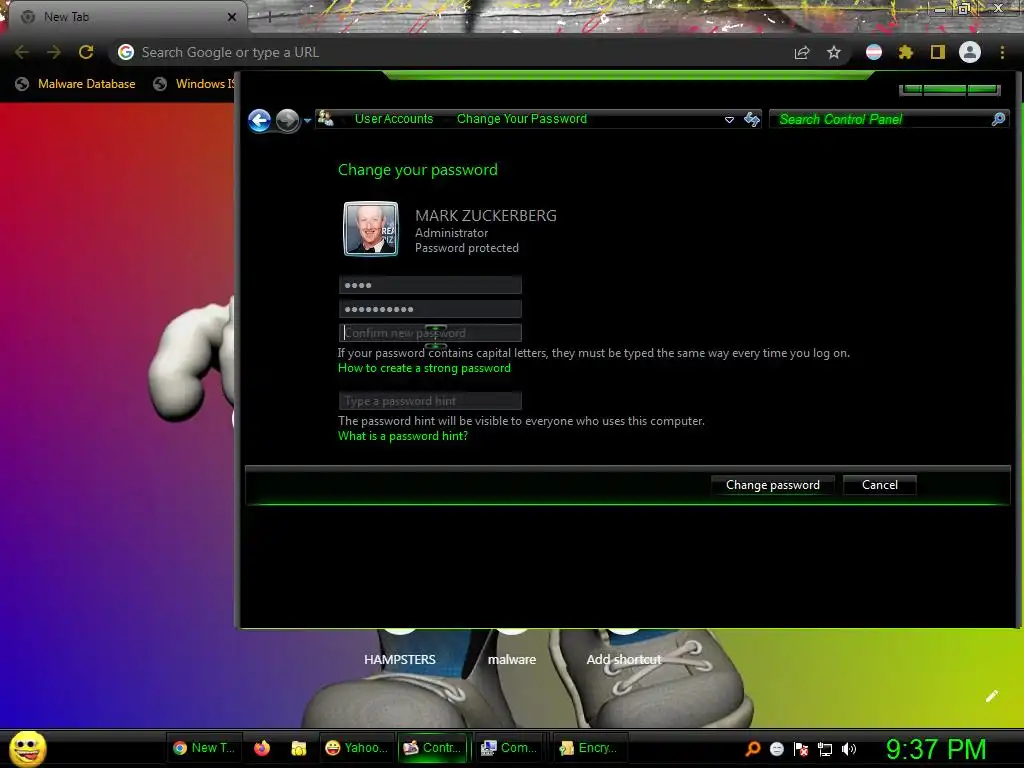Open the Malware Database bookmark

coord(76,84)
